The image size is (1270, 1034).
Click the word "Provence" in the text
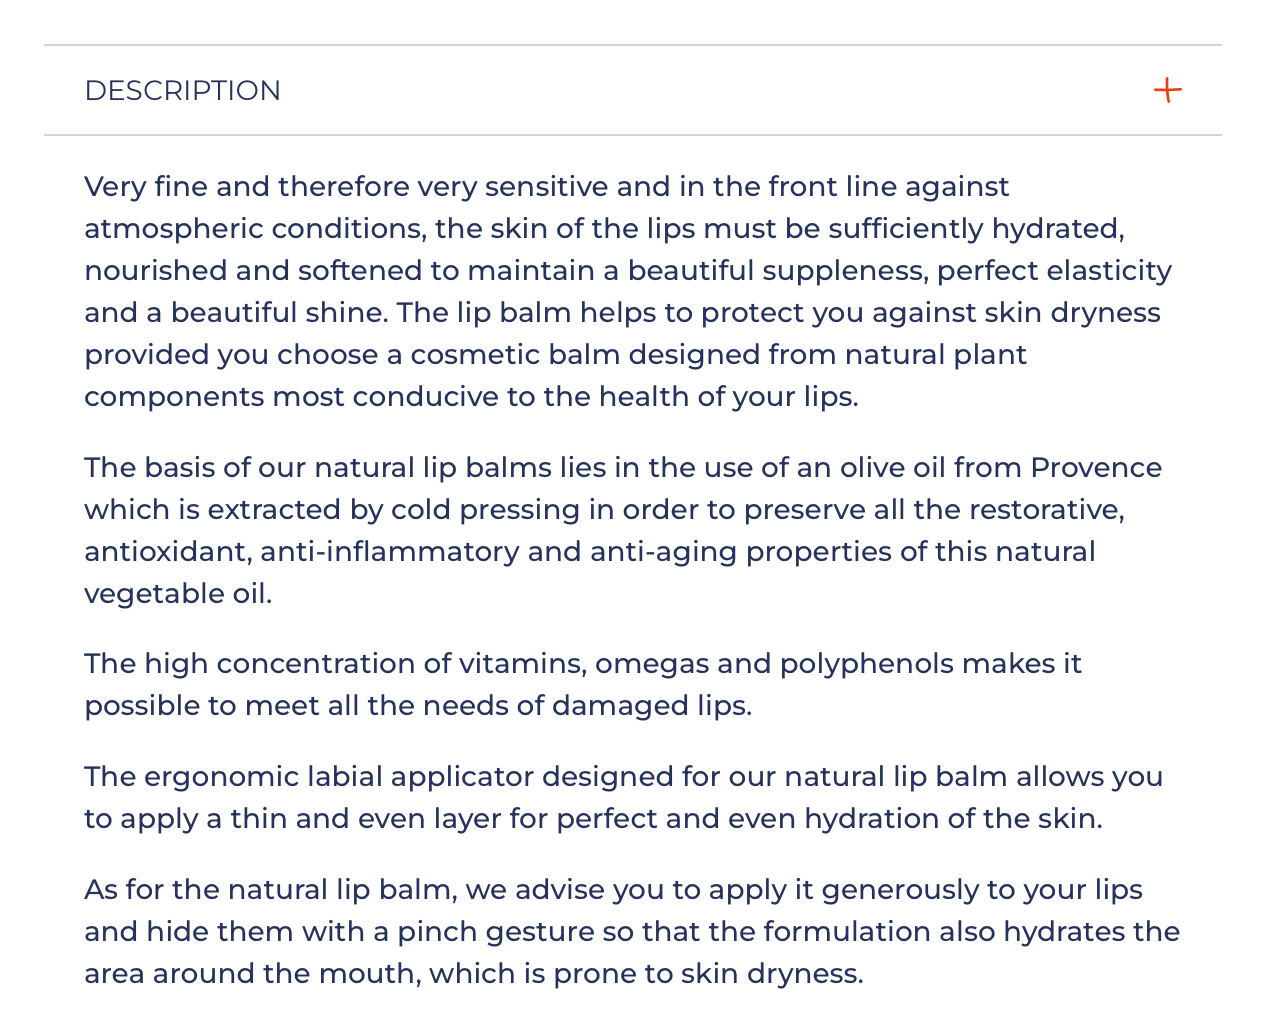pos(1096,468)
